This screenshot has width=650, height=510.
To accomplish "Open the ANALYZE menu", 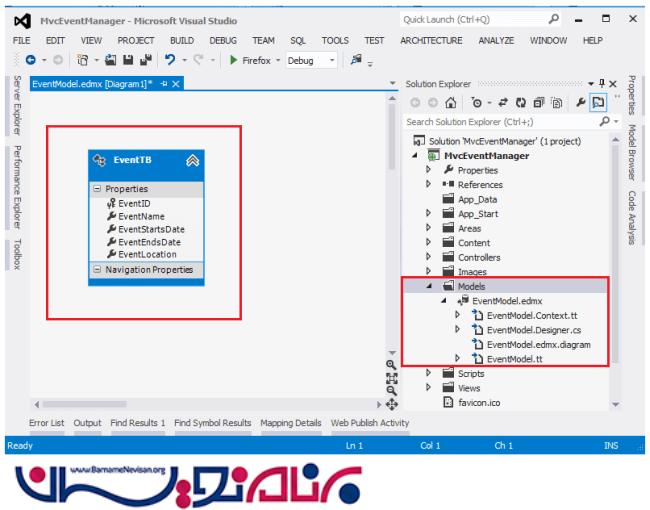I will pyautogui.click(x=496, y=40).
